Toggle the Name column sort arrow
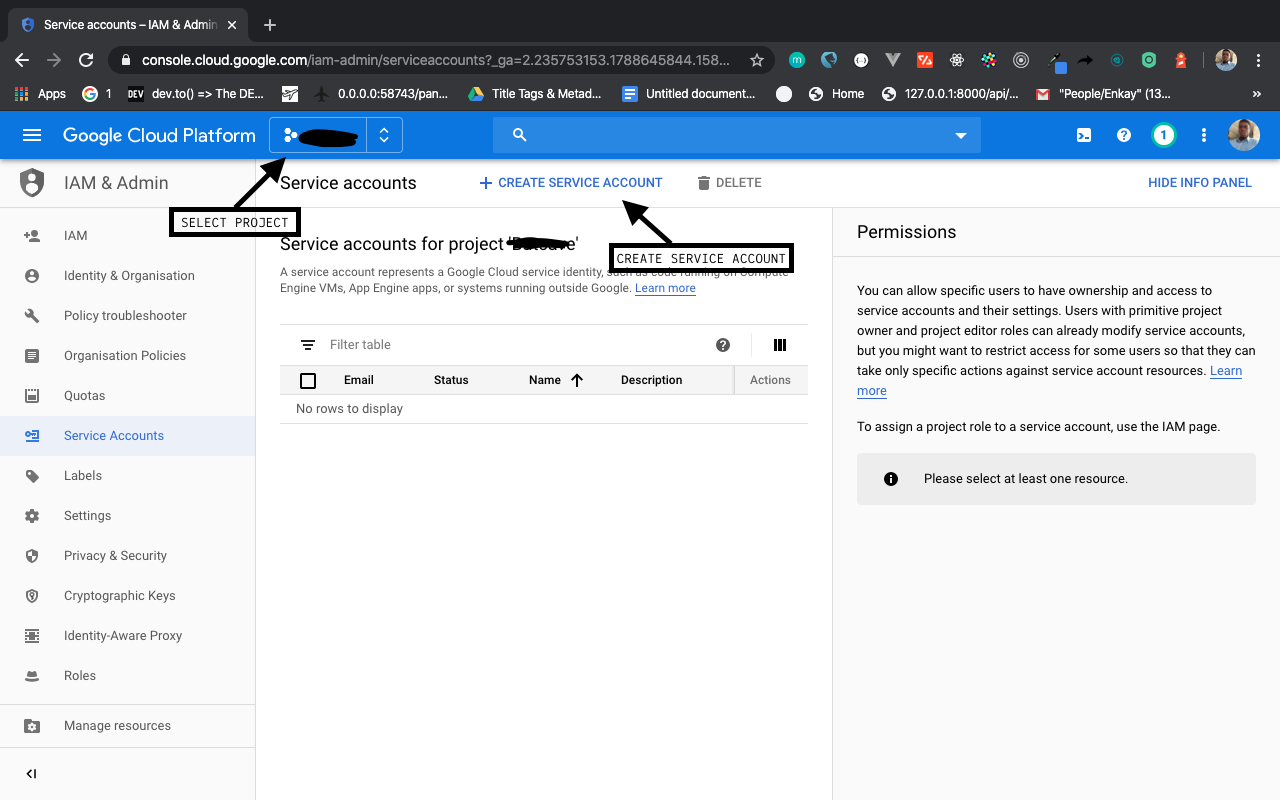Image resolution: width=1280 pixels, height=800 pixels. point(577,380)
